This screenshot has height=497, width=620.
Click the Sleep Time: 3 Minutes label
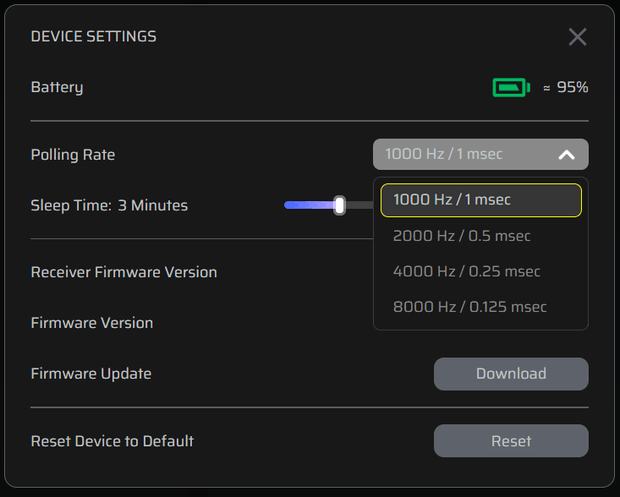109,206
